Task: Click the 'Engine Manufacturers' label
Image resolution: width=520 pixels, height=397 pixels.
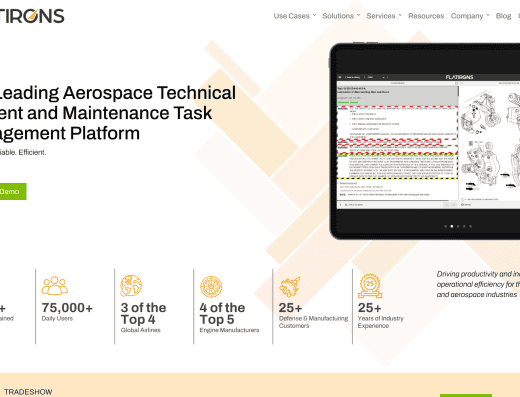Action: [x=229, y=330]
